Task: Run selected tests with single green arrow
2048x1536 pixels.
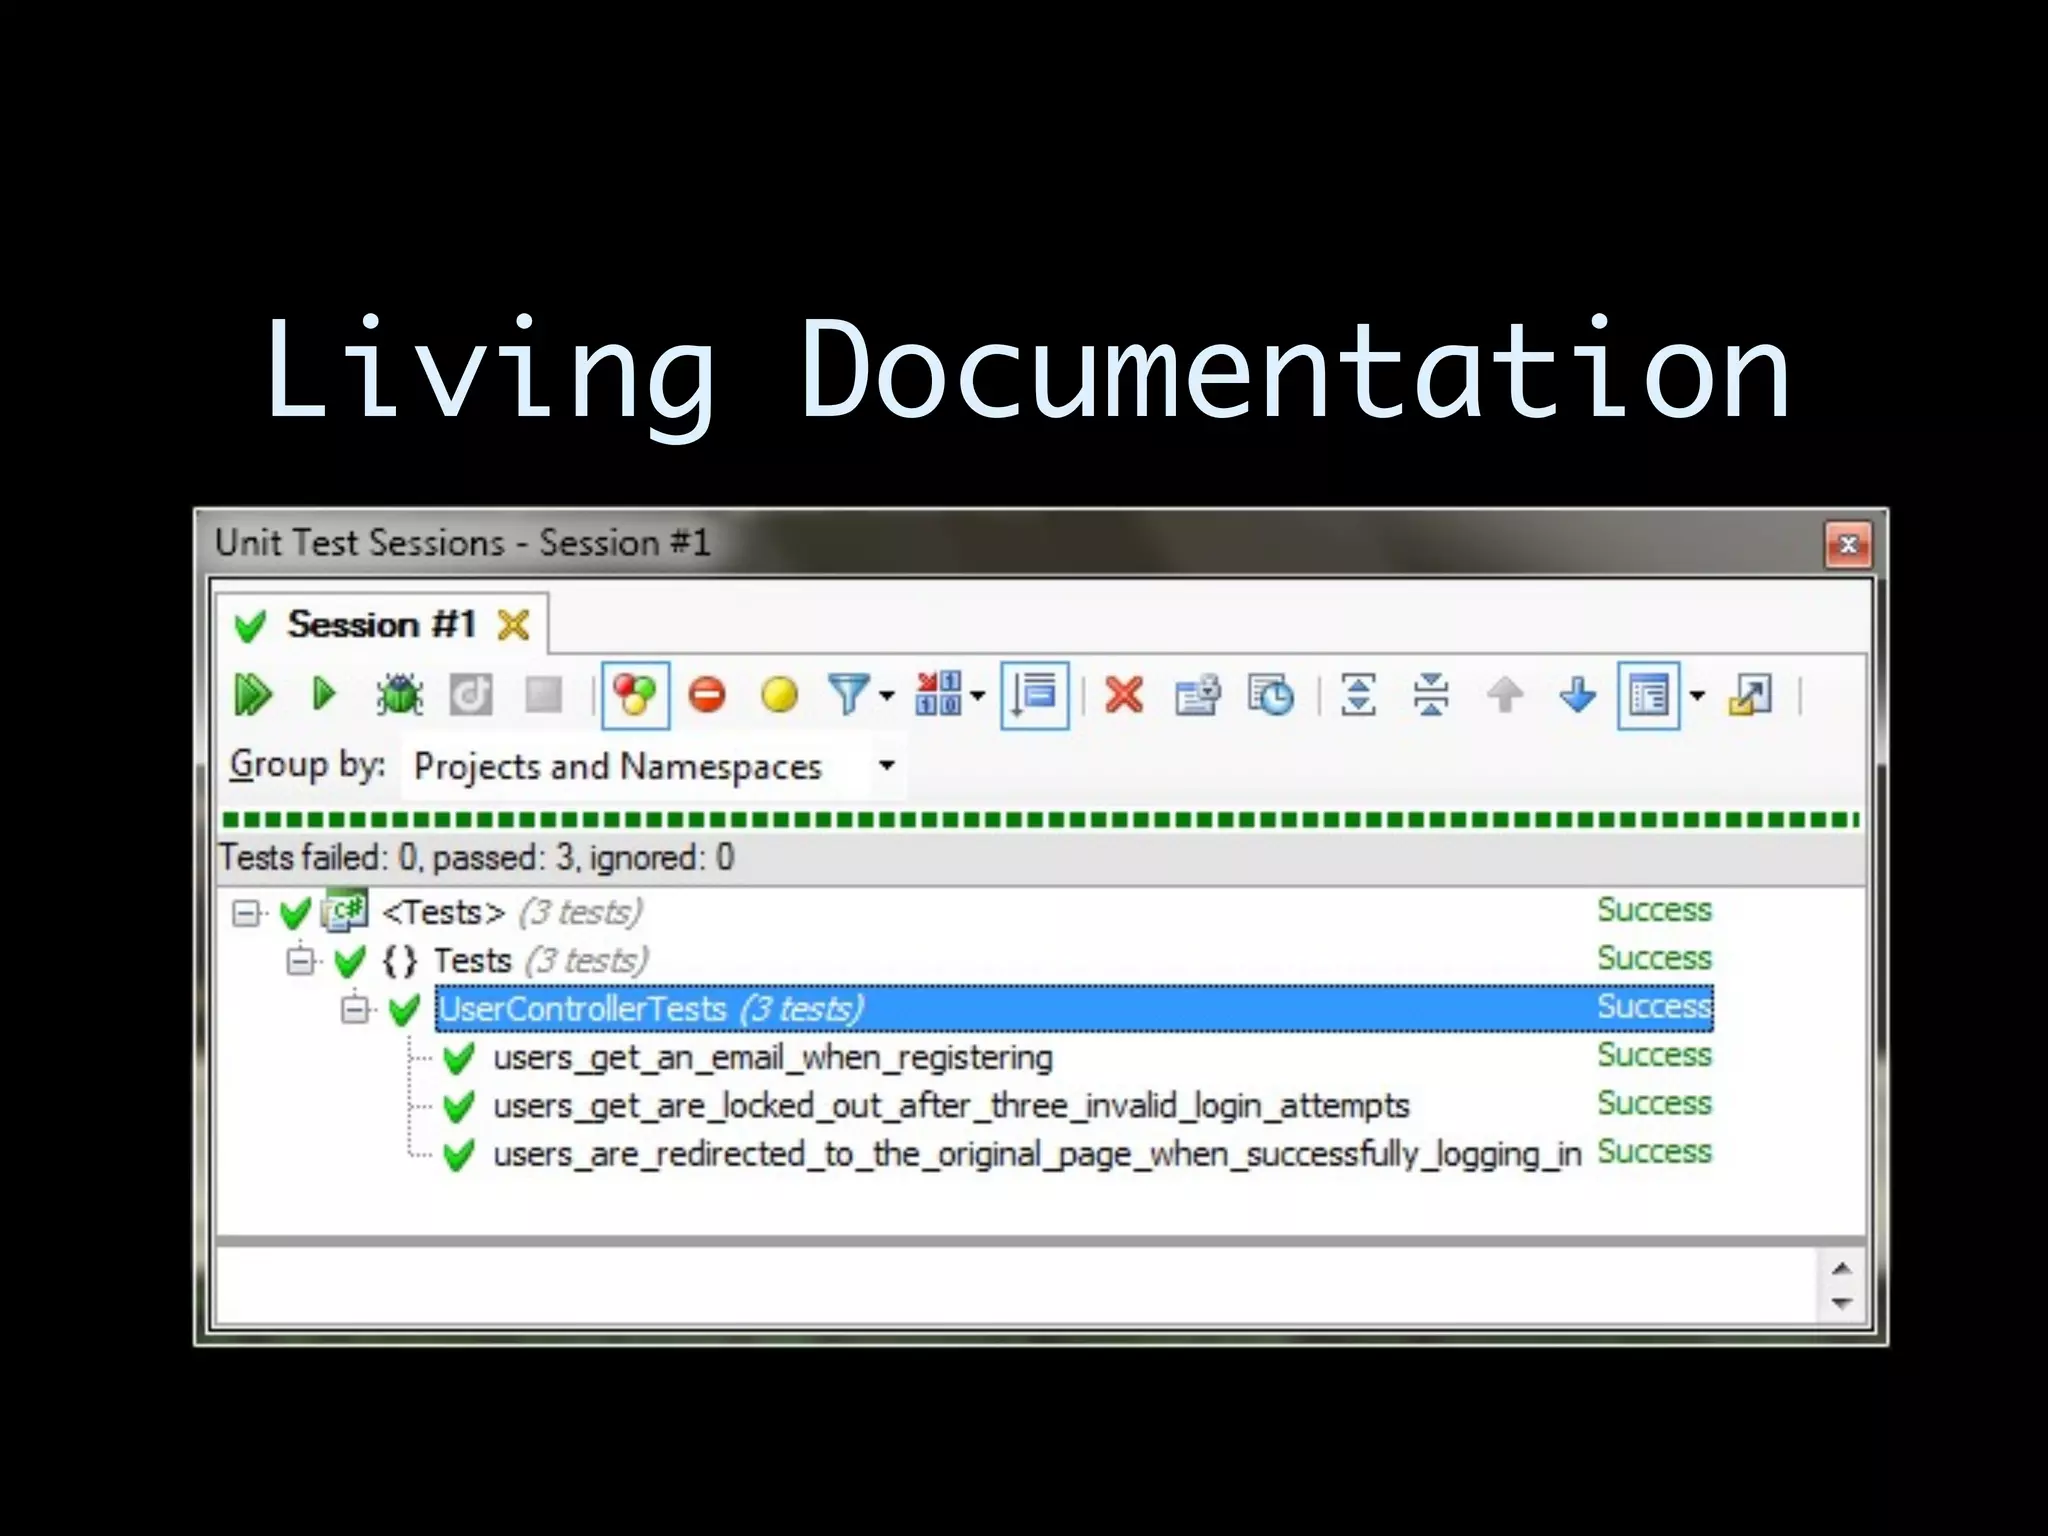Action: click(323, 694)
